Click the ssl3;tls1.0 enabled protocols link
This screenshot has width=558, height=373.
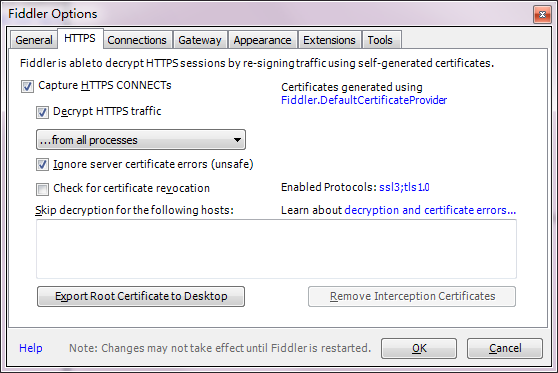(x=404, y=187)
